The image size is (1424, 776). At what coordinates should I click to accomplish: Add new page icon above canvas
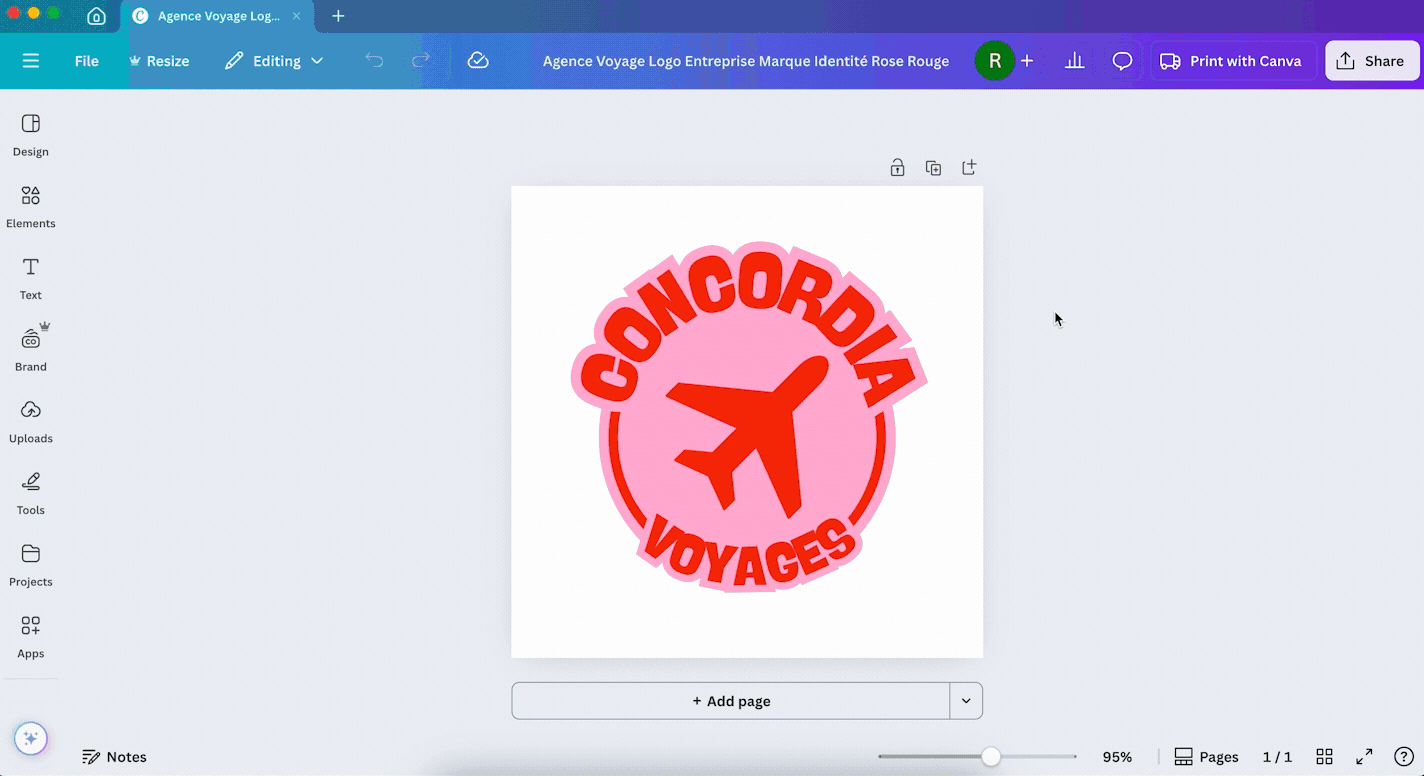point(968,168)
